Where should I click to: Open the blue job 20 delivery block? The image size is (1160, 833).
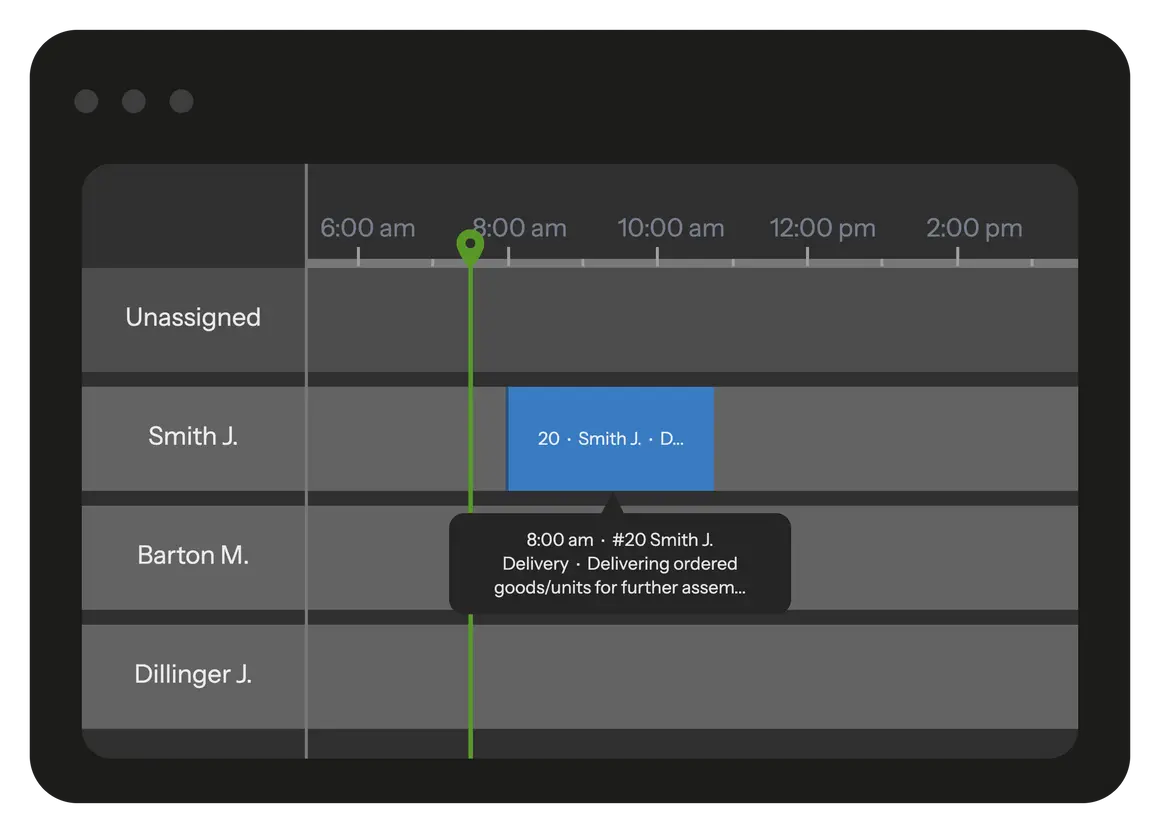610,439
